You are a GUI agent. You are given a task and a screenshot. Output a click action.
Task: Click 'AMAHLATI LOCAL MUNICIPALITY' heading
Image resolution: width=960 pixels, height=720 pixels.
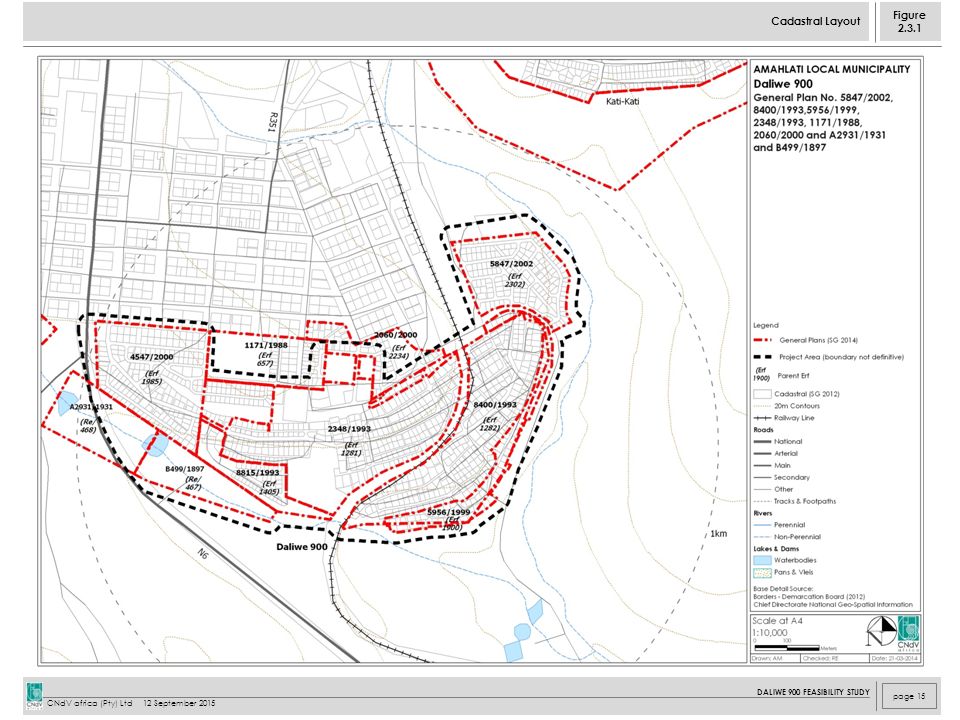point(831,69)
